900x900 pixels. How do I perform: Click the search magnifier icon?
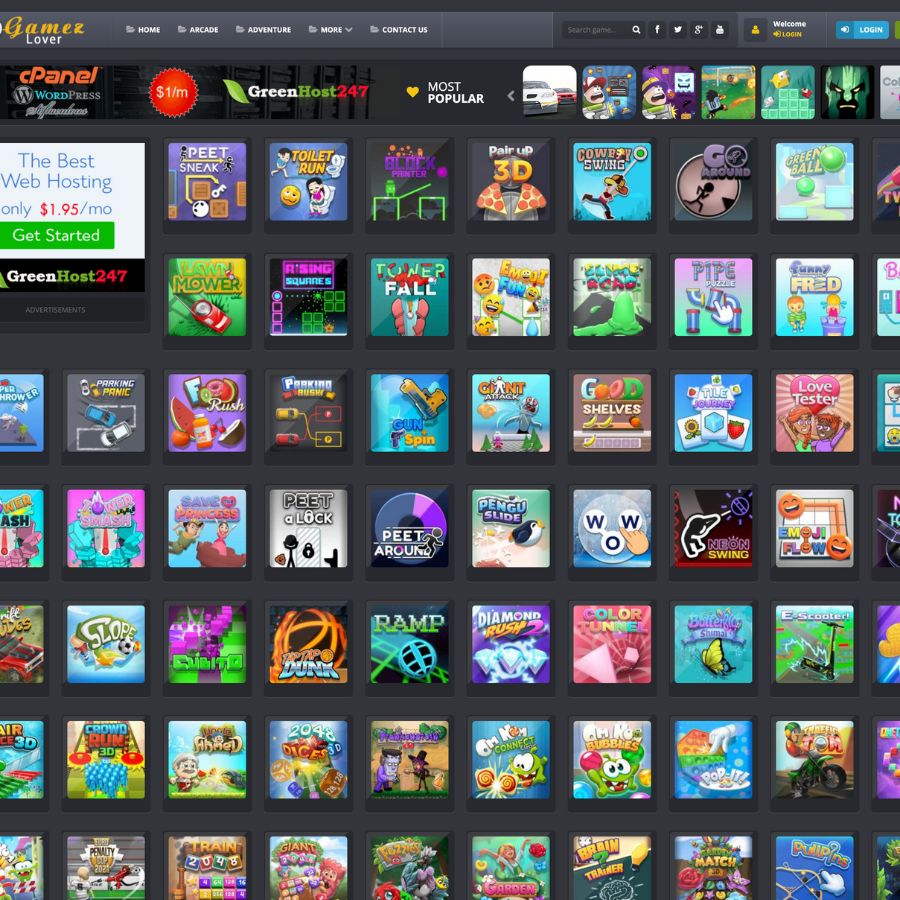637,30
